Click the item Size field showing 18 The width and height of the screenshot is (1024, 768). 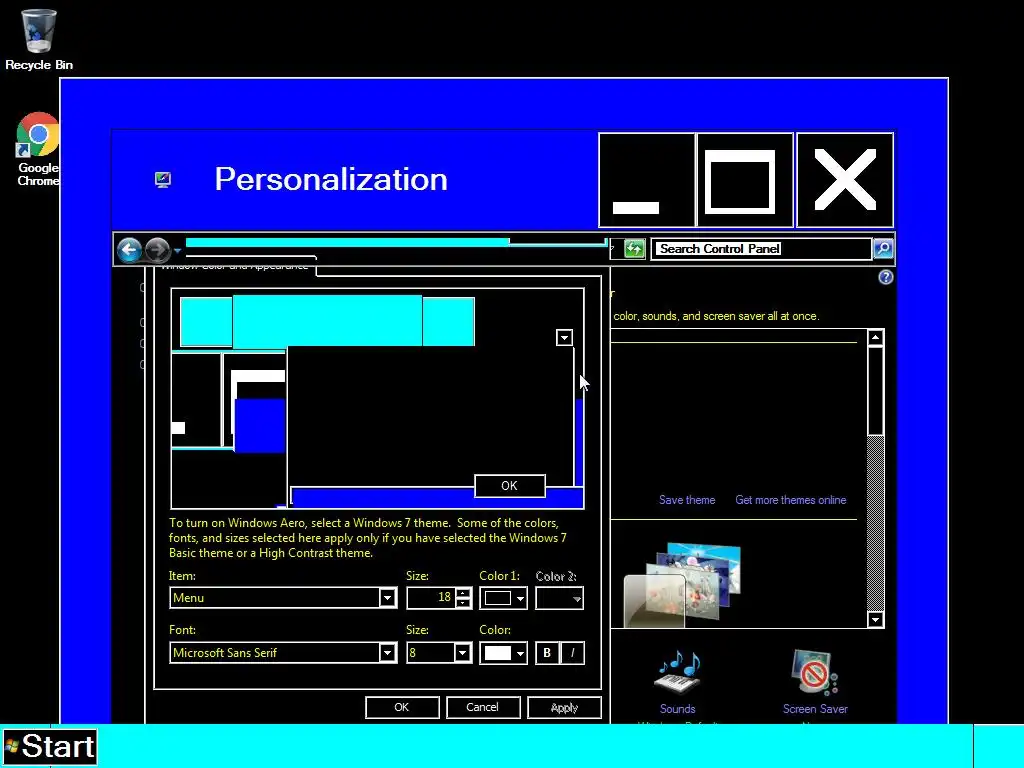(431, 598)
